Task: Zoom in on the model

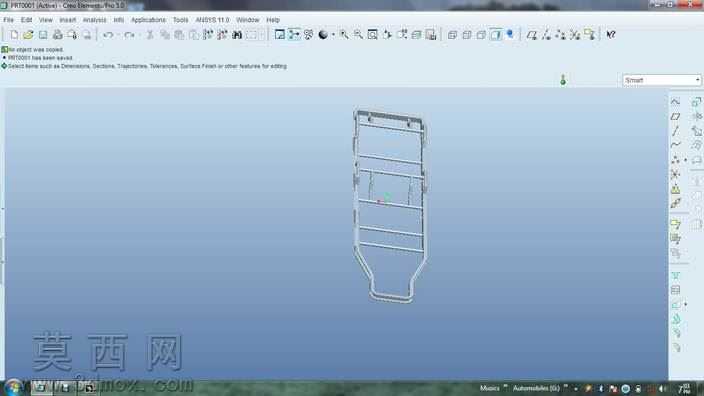Action: (x=344, y=35)
